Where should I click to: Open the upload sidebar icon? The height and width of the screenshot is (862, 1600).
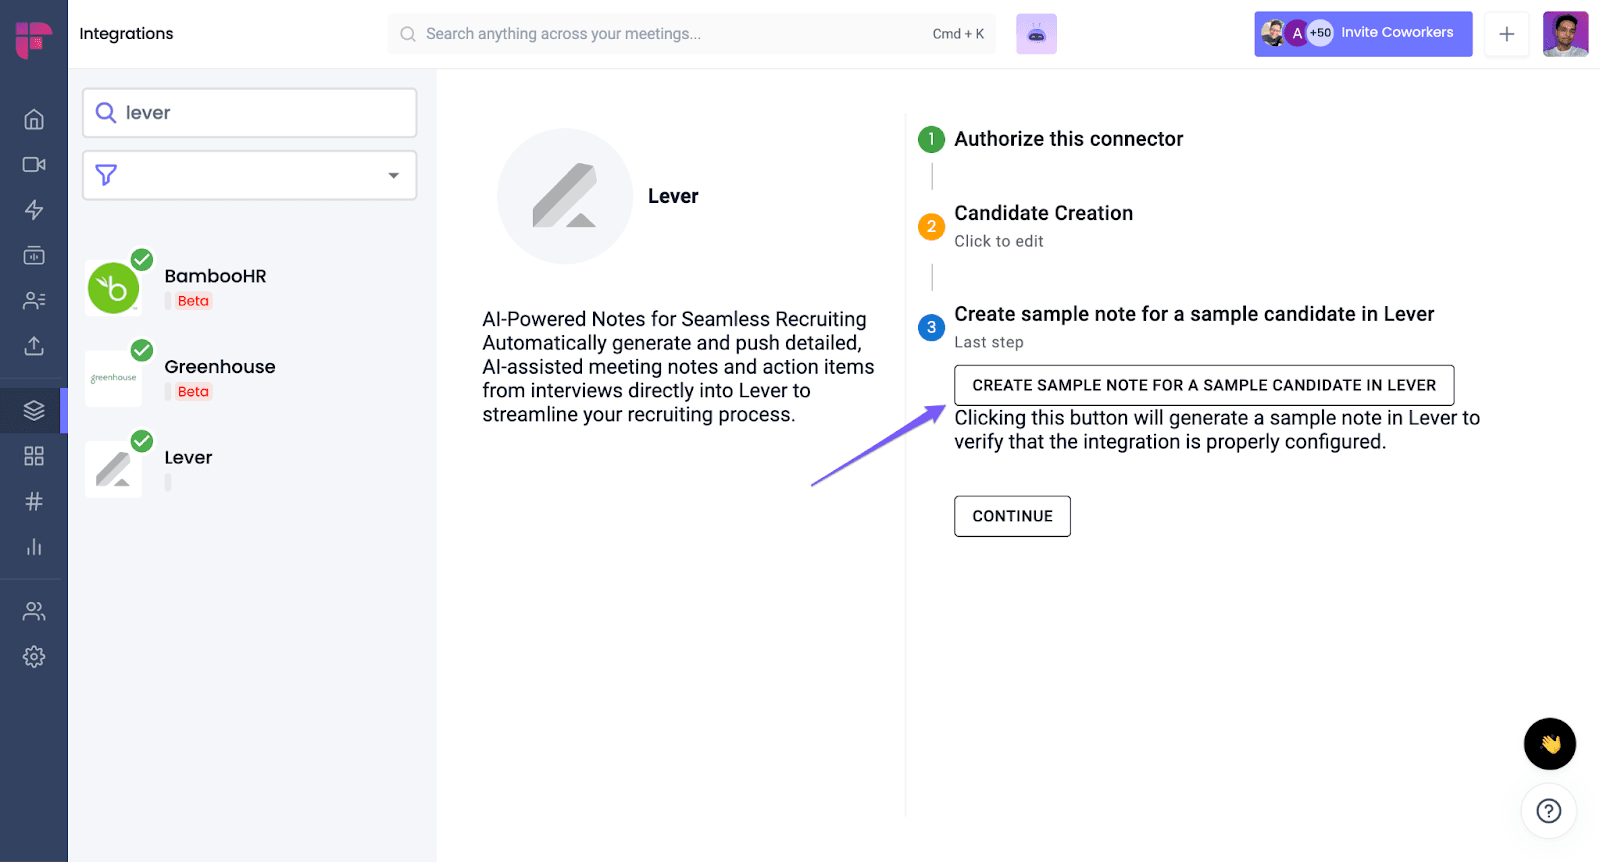[x=34, y=346]
